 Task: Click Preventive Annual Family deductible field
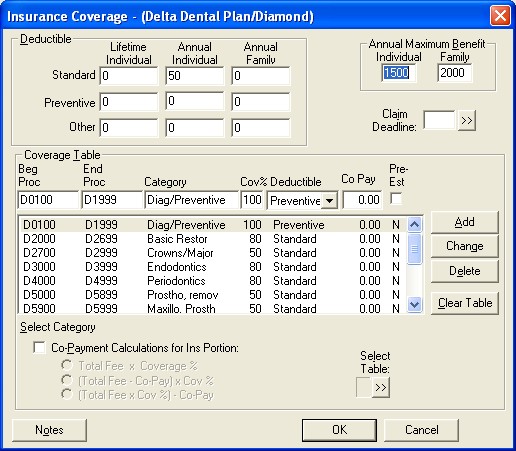[x=261, y=101]
